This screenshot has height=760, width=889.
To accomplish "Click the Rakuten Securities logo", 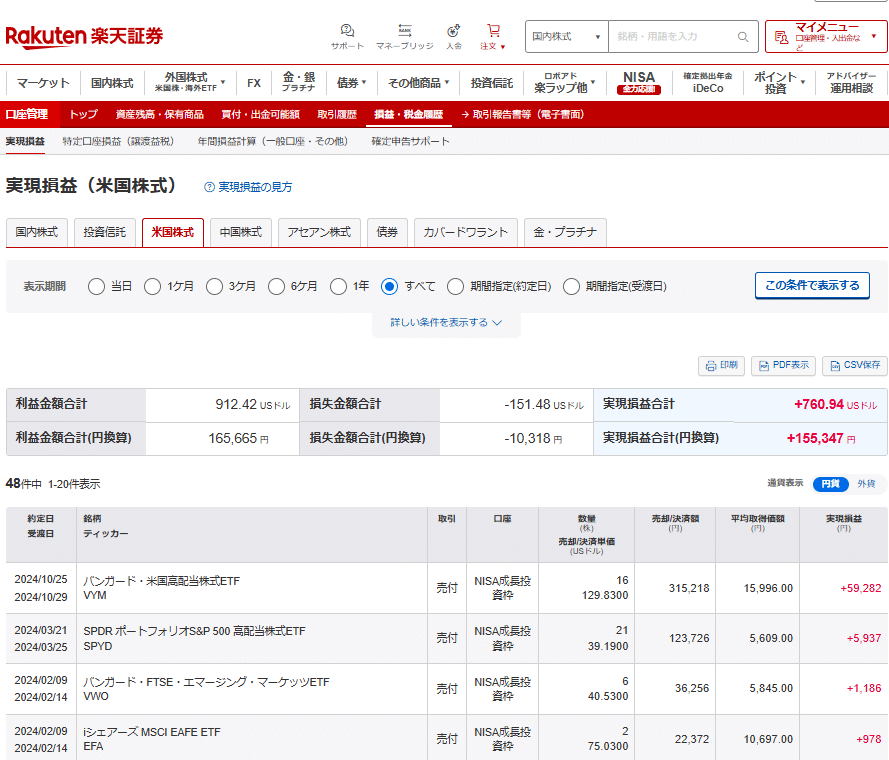I will pyautogui.click(x=84, y=36).
